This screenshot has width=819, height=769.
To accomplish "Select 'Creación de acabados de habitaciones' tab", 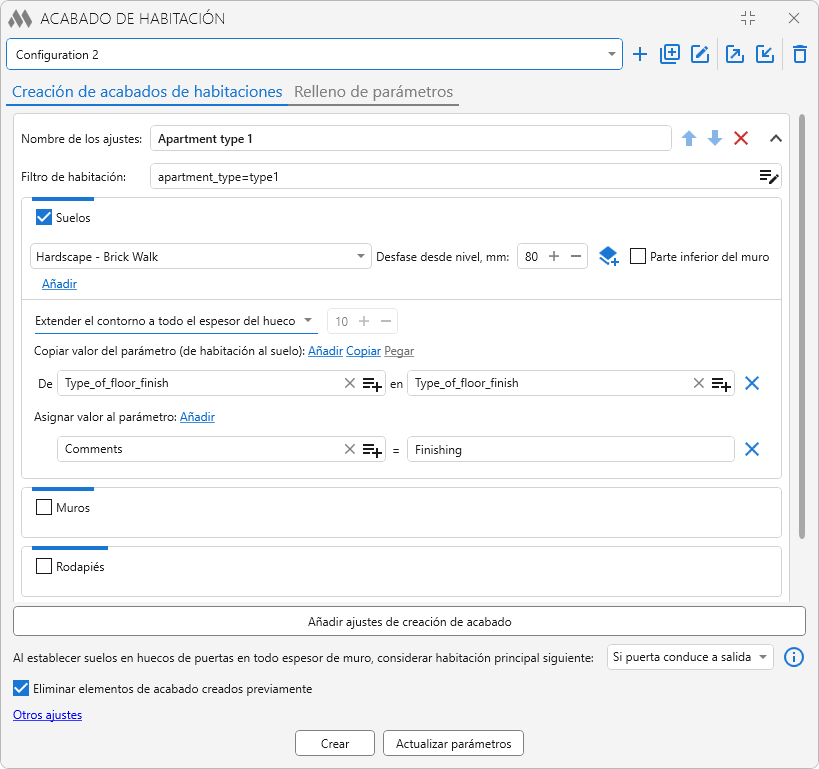I will [147, 92].
